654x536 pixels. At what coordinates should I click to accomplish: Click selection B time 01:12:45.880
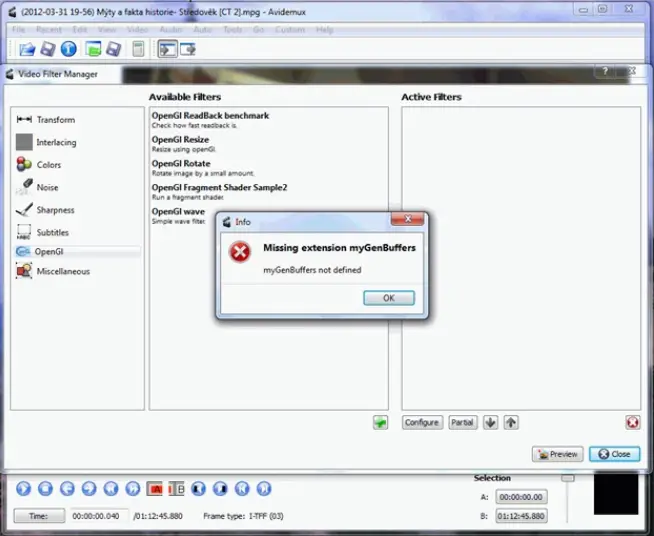521,516
